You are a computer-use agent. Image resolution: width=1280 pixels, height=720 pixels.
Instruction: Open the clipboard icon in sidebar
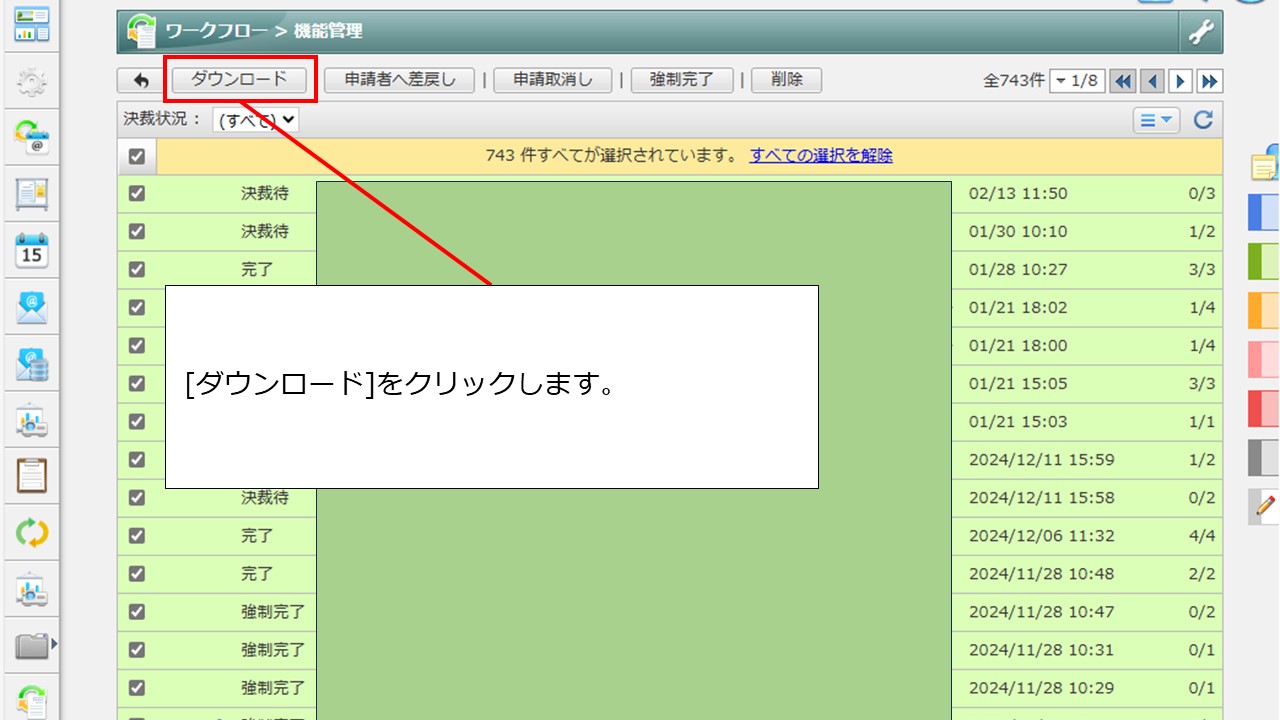(32, 476)
